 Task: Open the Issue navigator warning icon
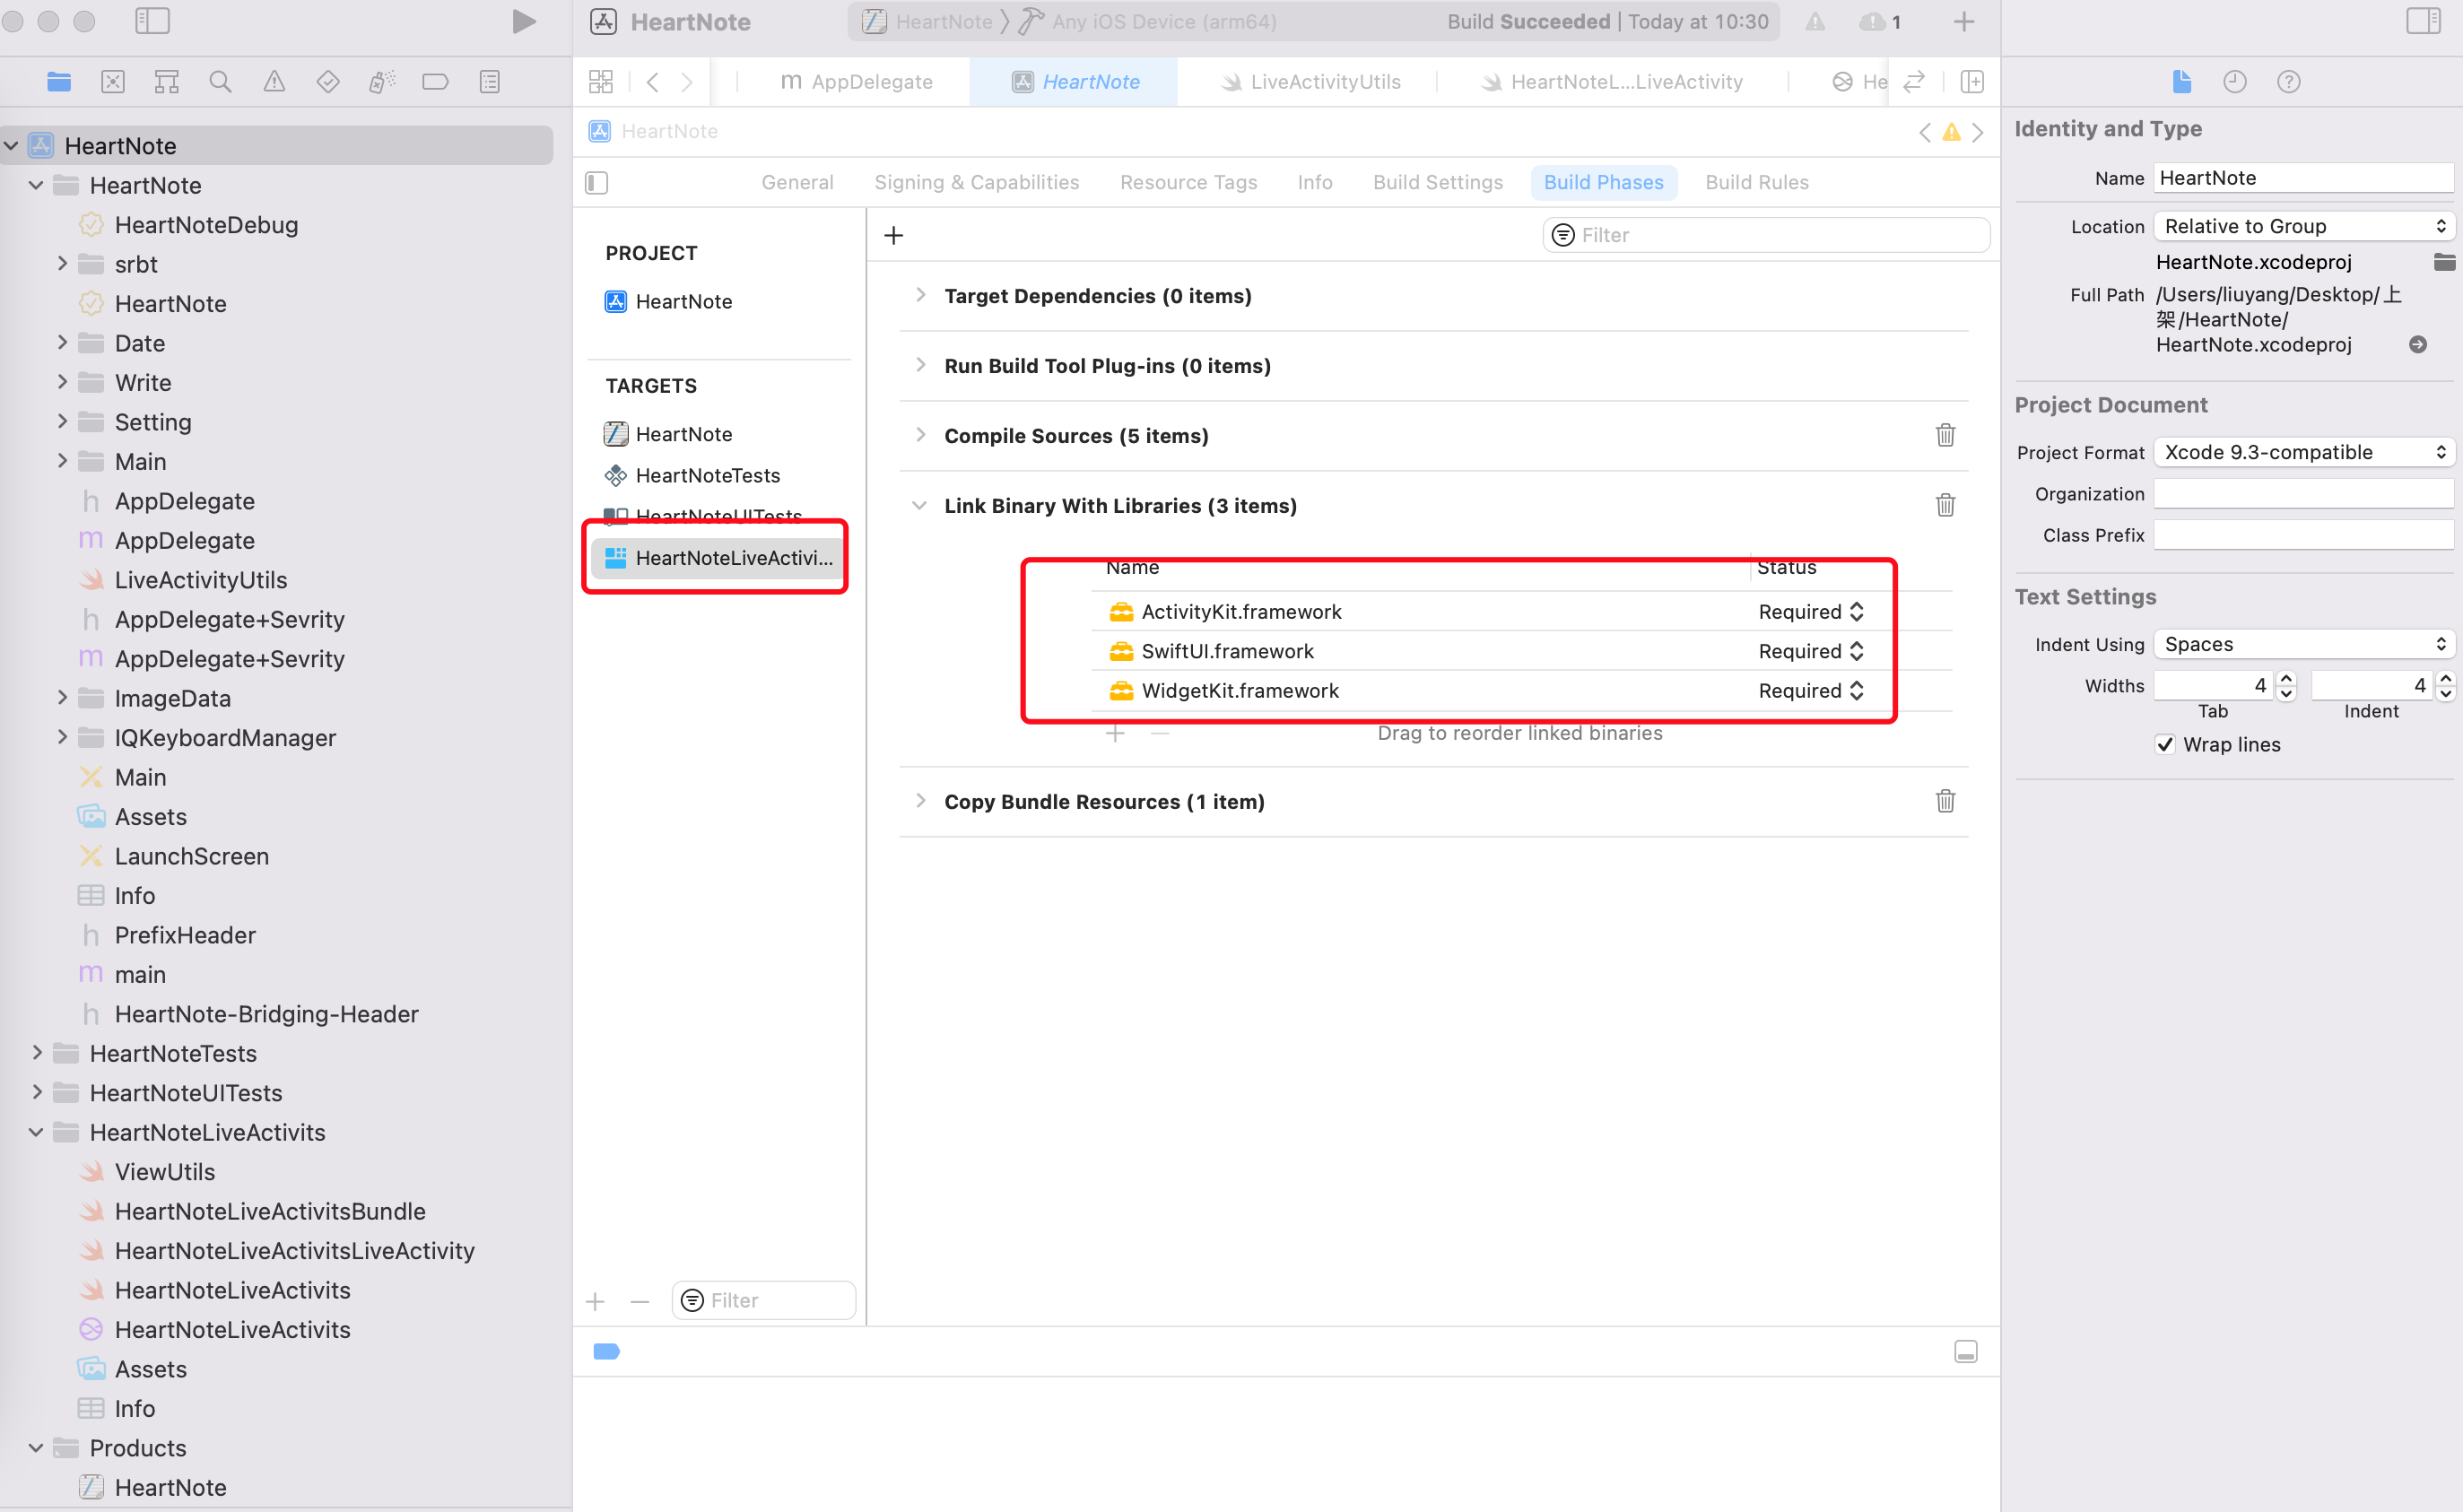[274, 82]
